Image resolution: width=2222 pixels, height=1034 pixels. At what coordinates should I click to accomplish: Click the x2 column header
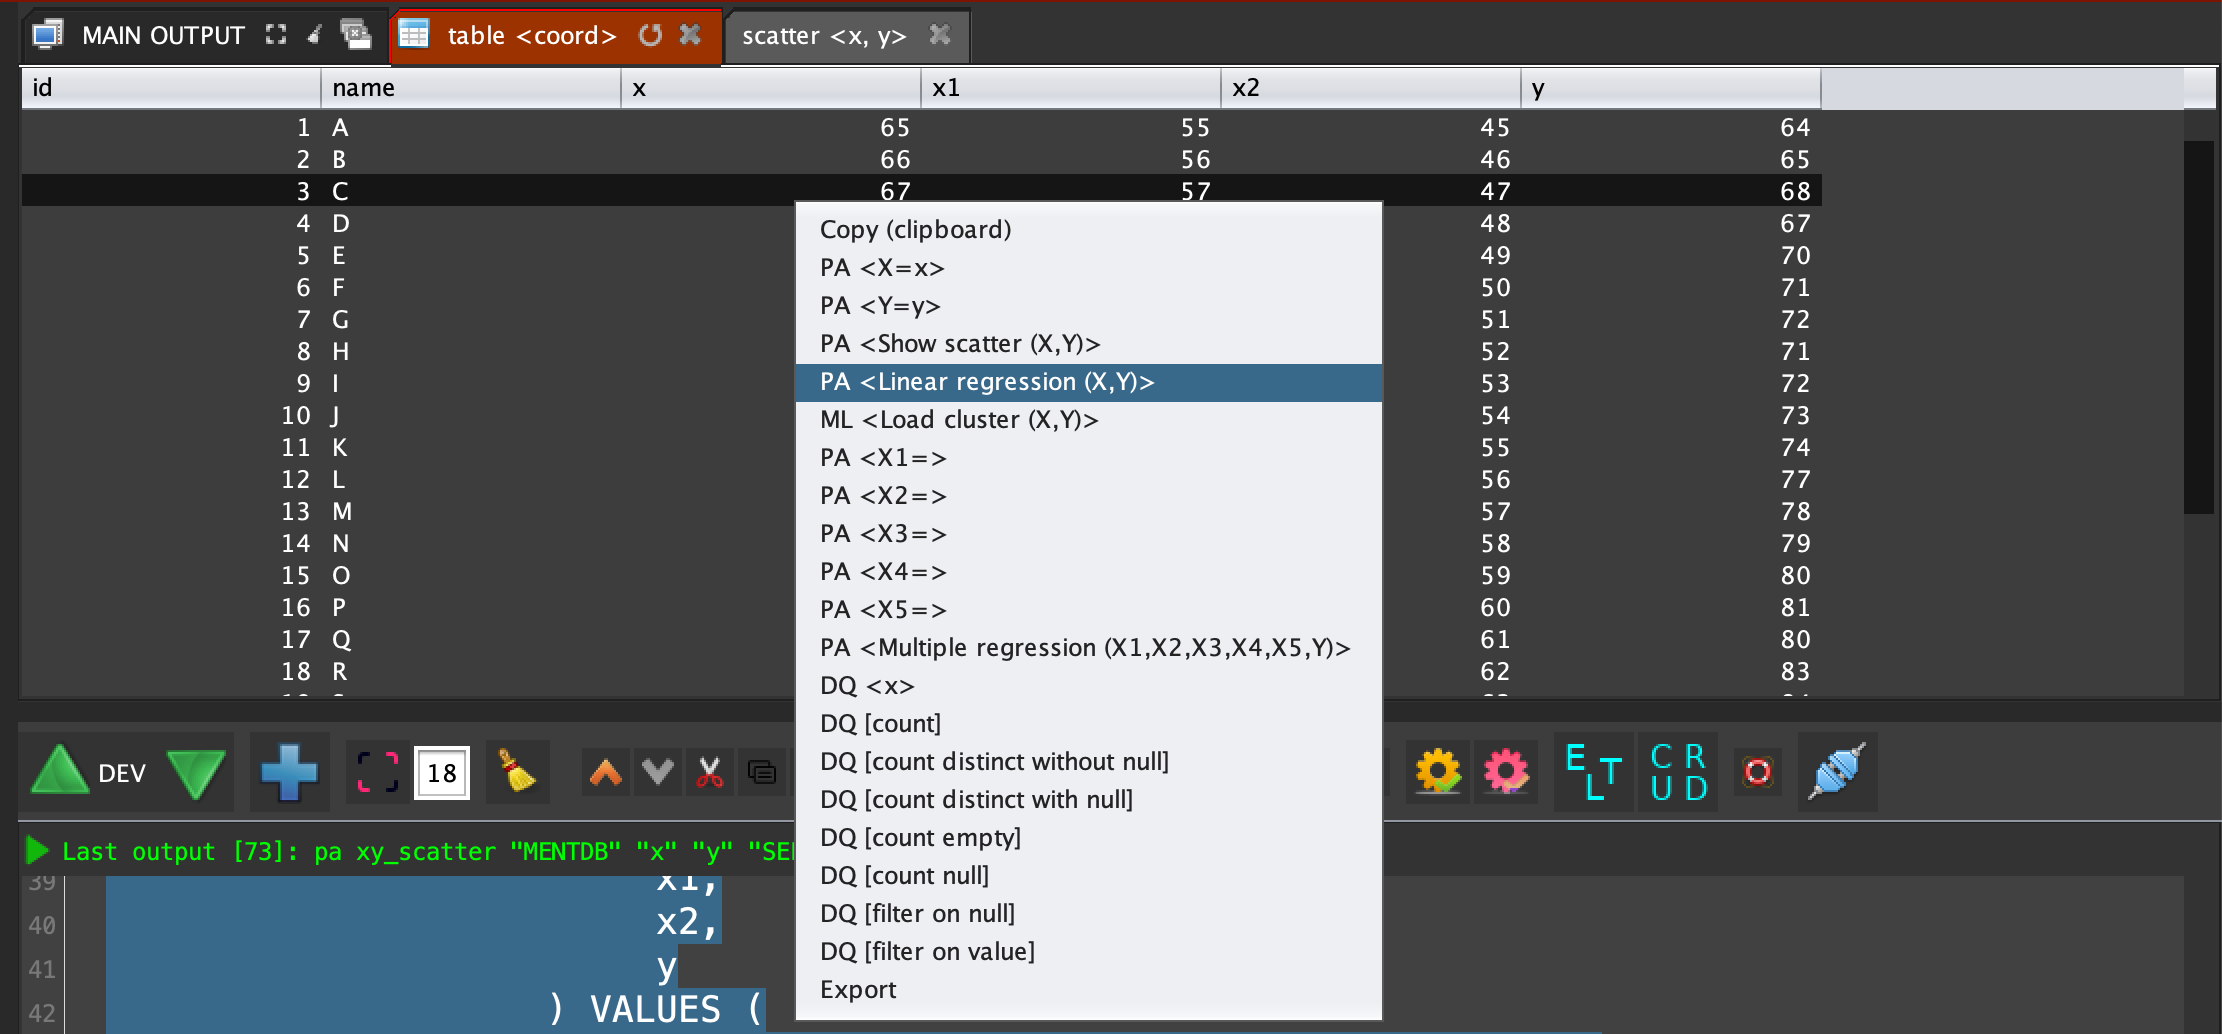point(1370,88)
